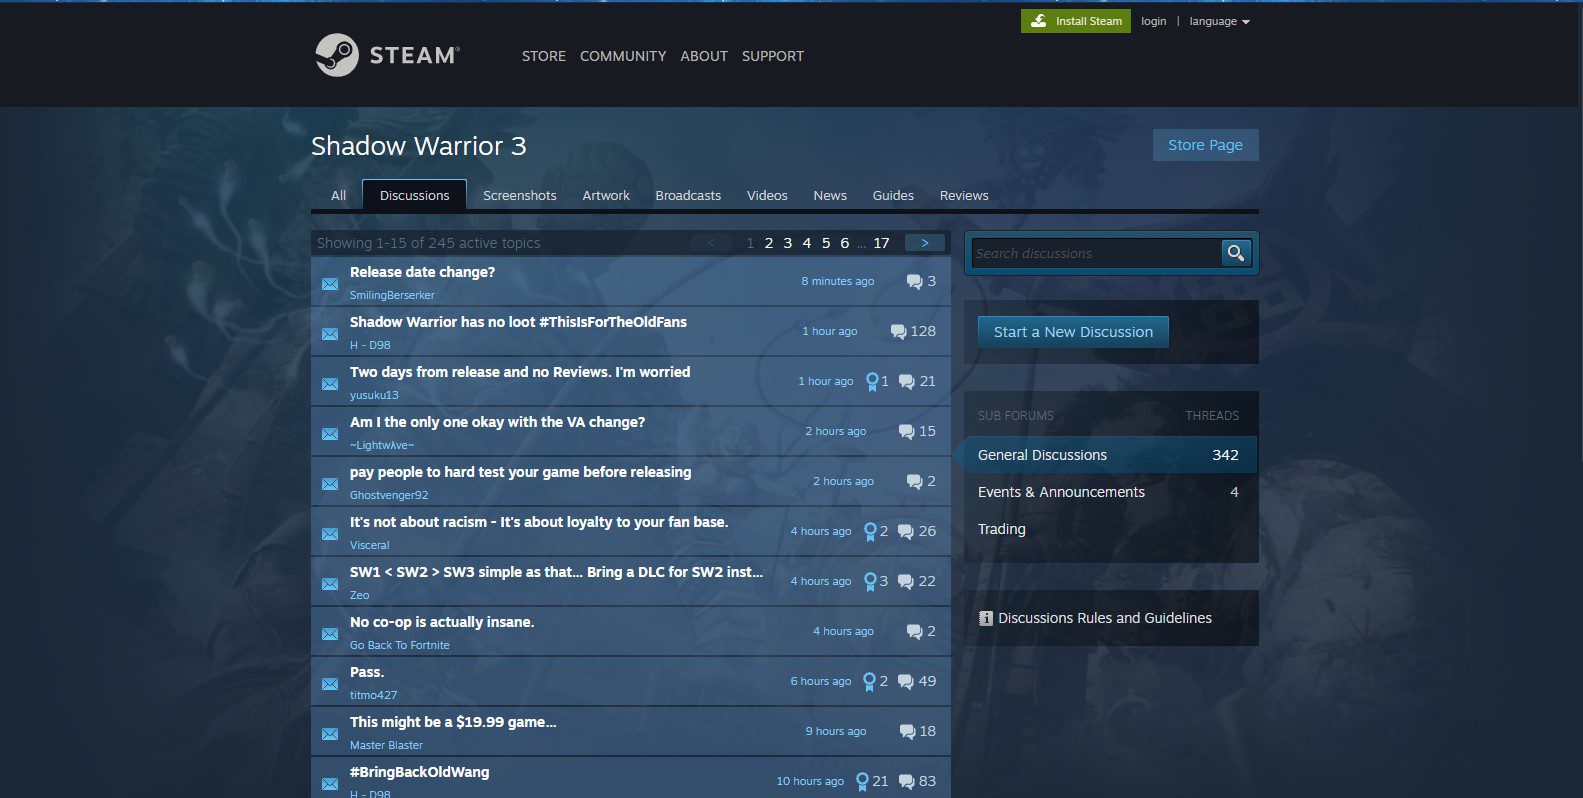The width and height of the screenshot is (1583, 798).
Task: Jump to page 17 of topics
Action: [x=881, y=243]
